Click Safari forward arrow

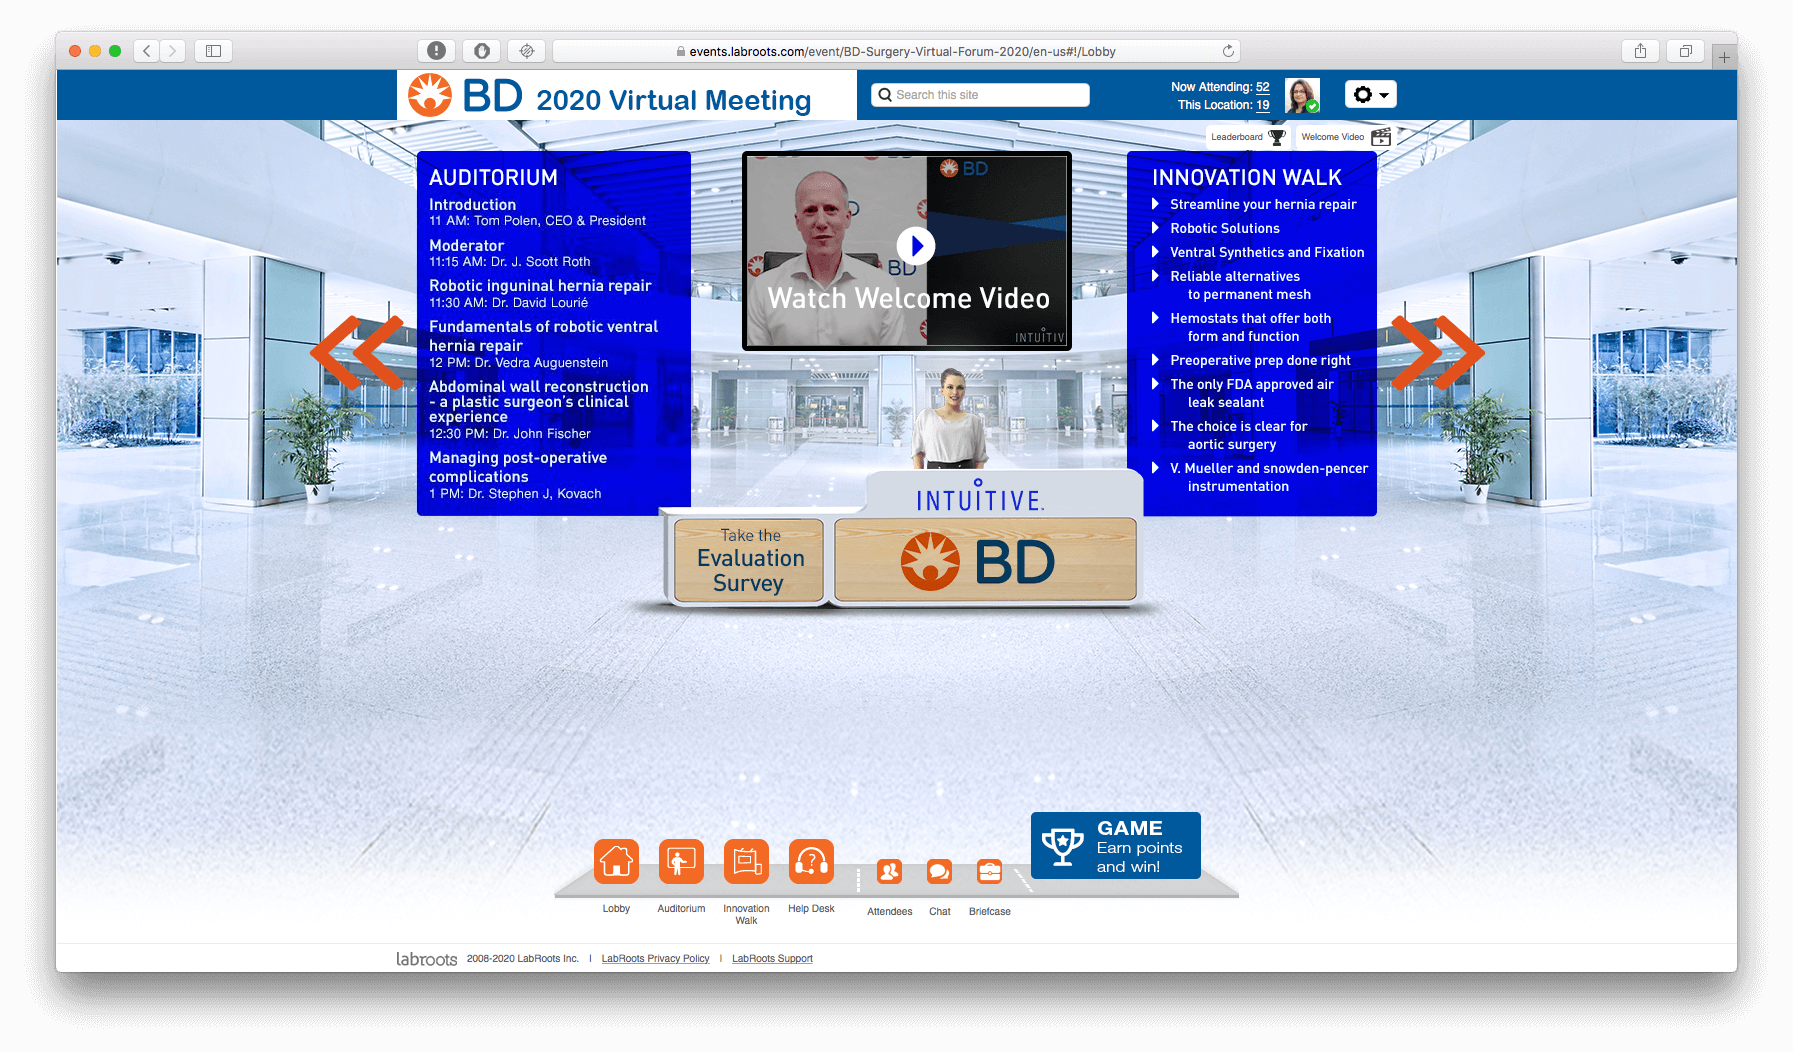172,51
